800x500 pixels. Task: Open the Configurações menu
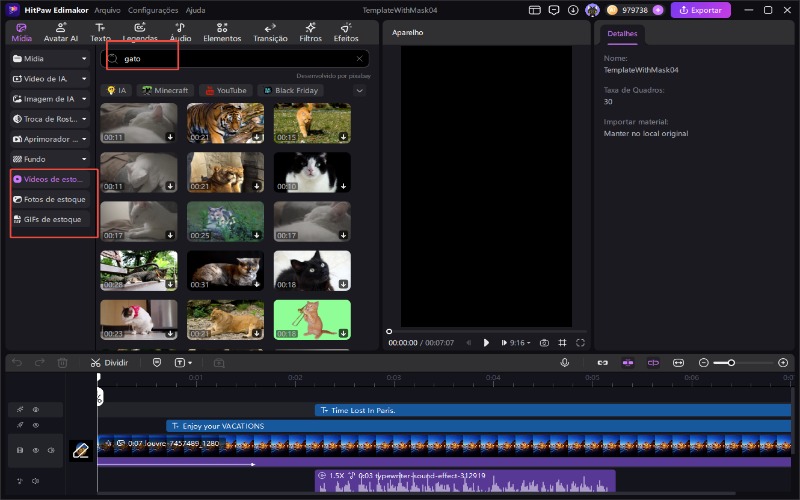pyautogui.click(x=153, y=10)
